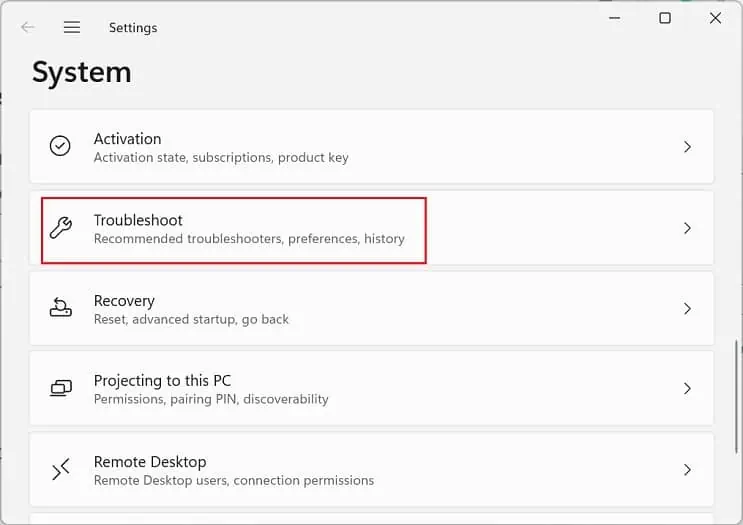
Task: Maximize the Settings window
Action: coord(665,18)
